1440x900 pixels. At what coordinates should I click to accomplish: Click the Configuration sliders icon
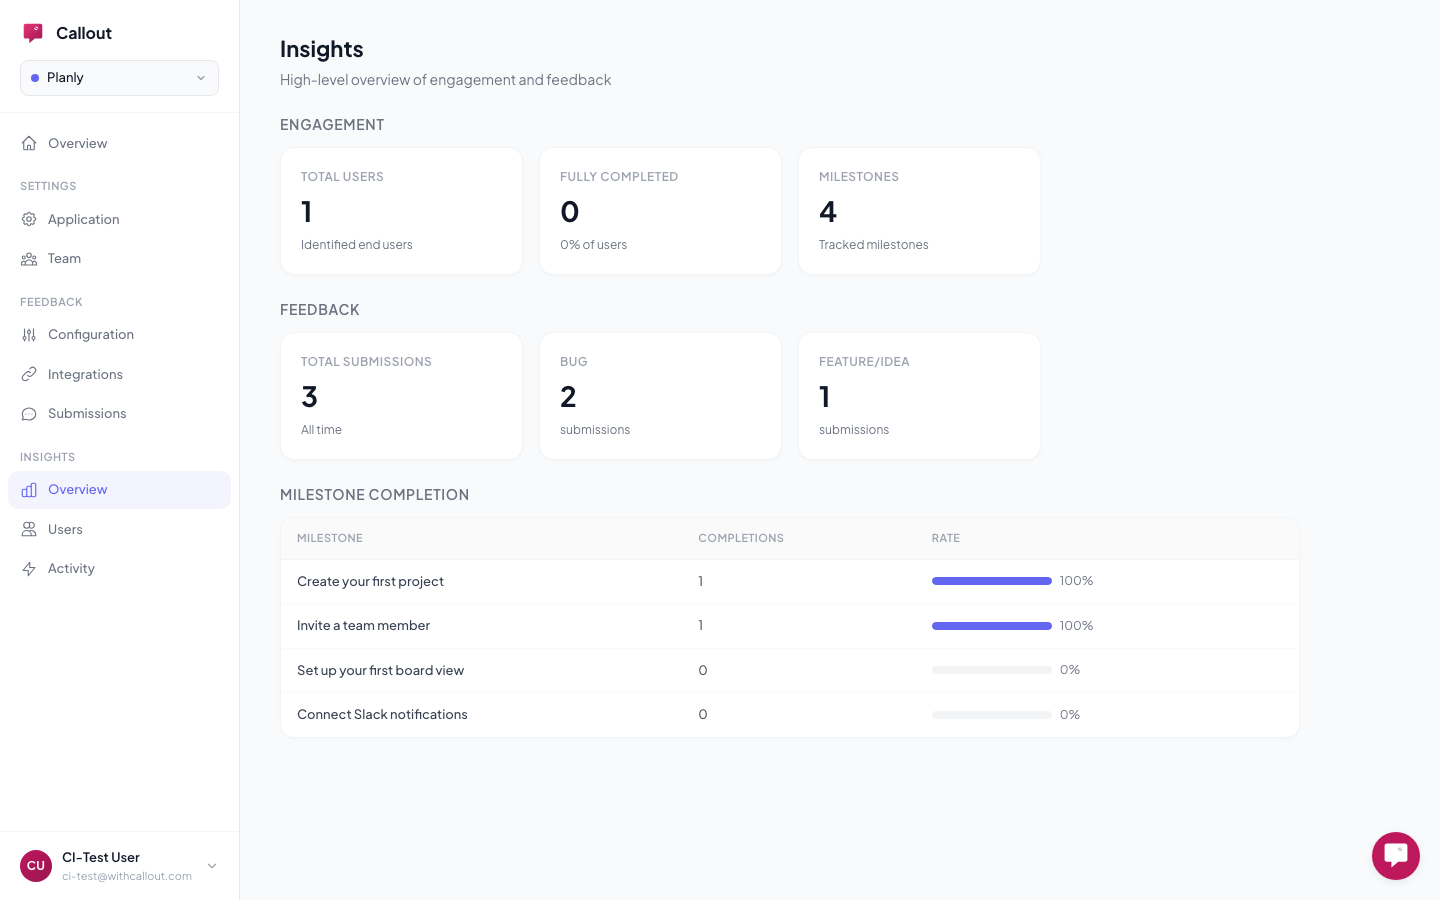(x=29, y=335)
